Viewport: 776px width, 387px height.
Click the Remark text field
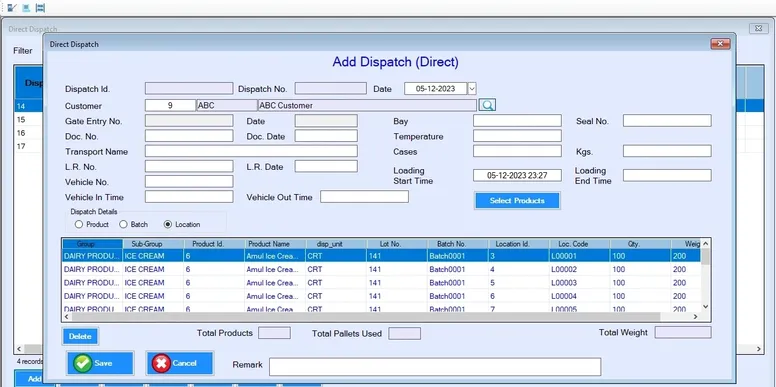(x=435, y=367)
